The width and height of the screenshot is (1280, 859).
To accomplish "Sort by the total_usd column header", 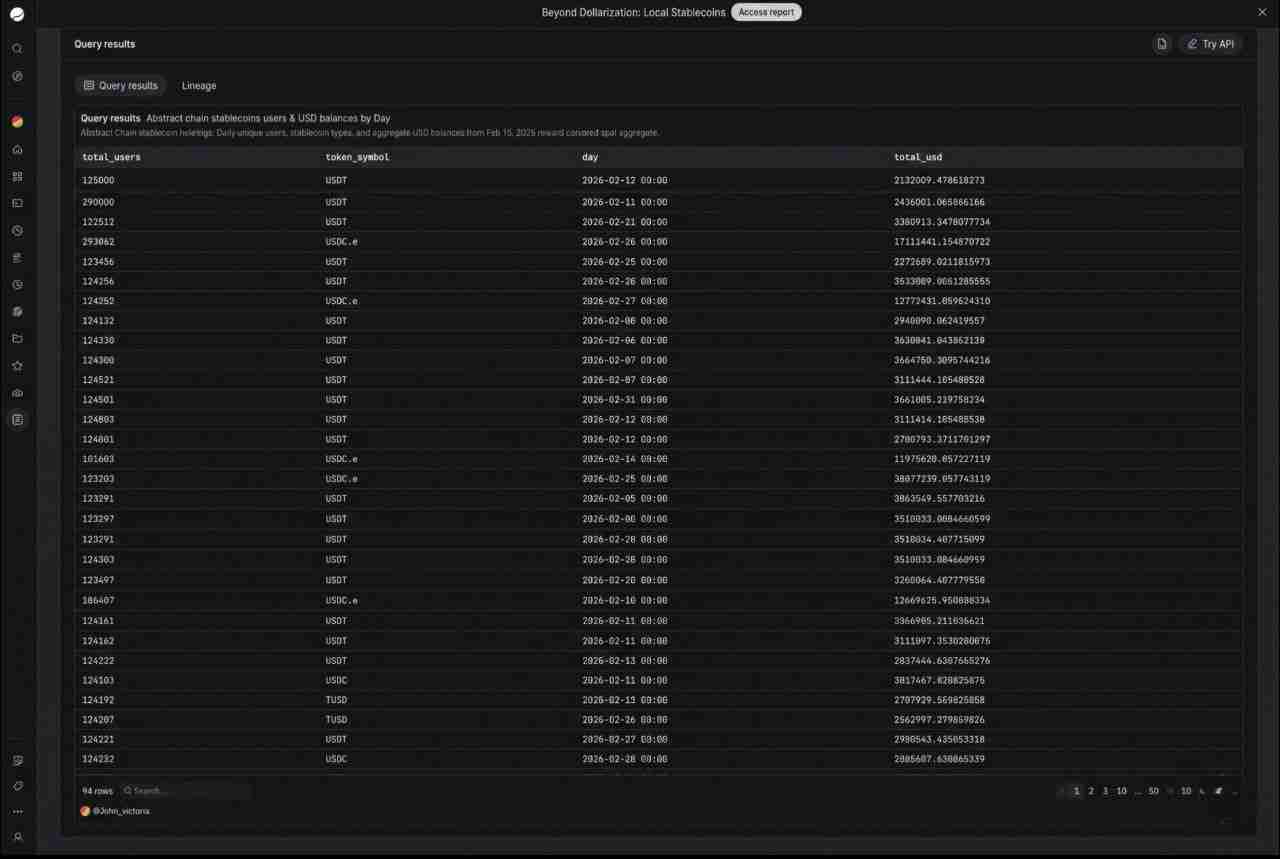I will (x=917, y=157).
